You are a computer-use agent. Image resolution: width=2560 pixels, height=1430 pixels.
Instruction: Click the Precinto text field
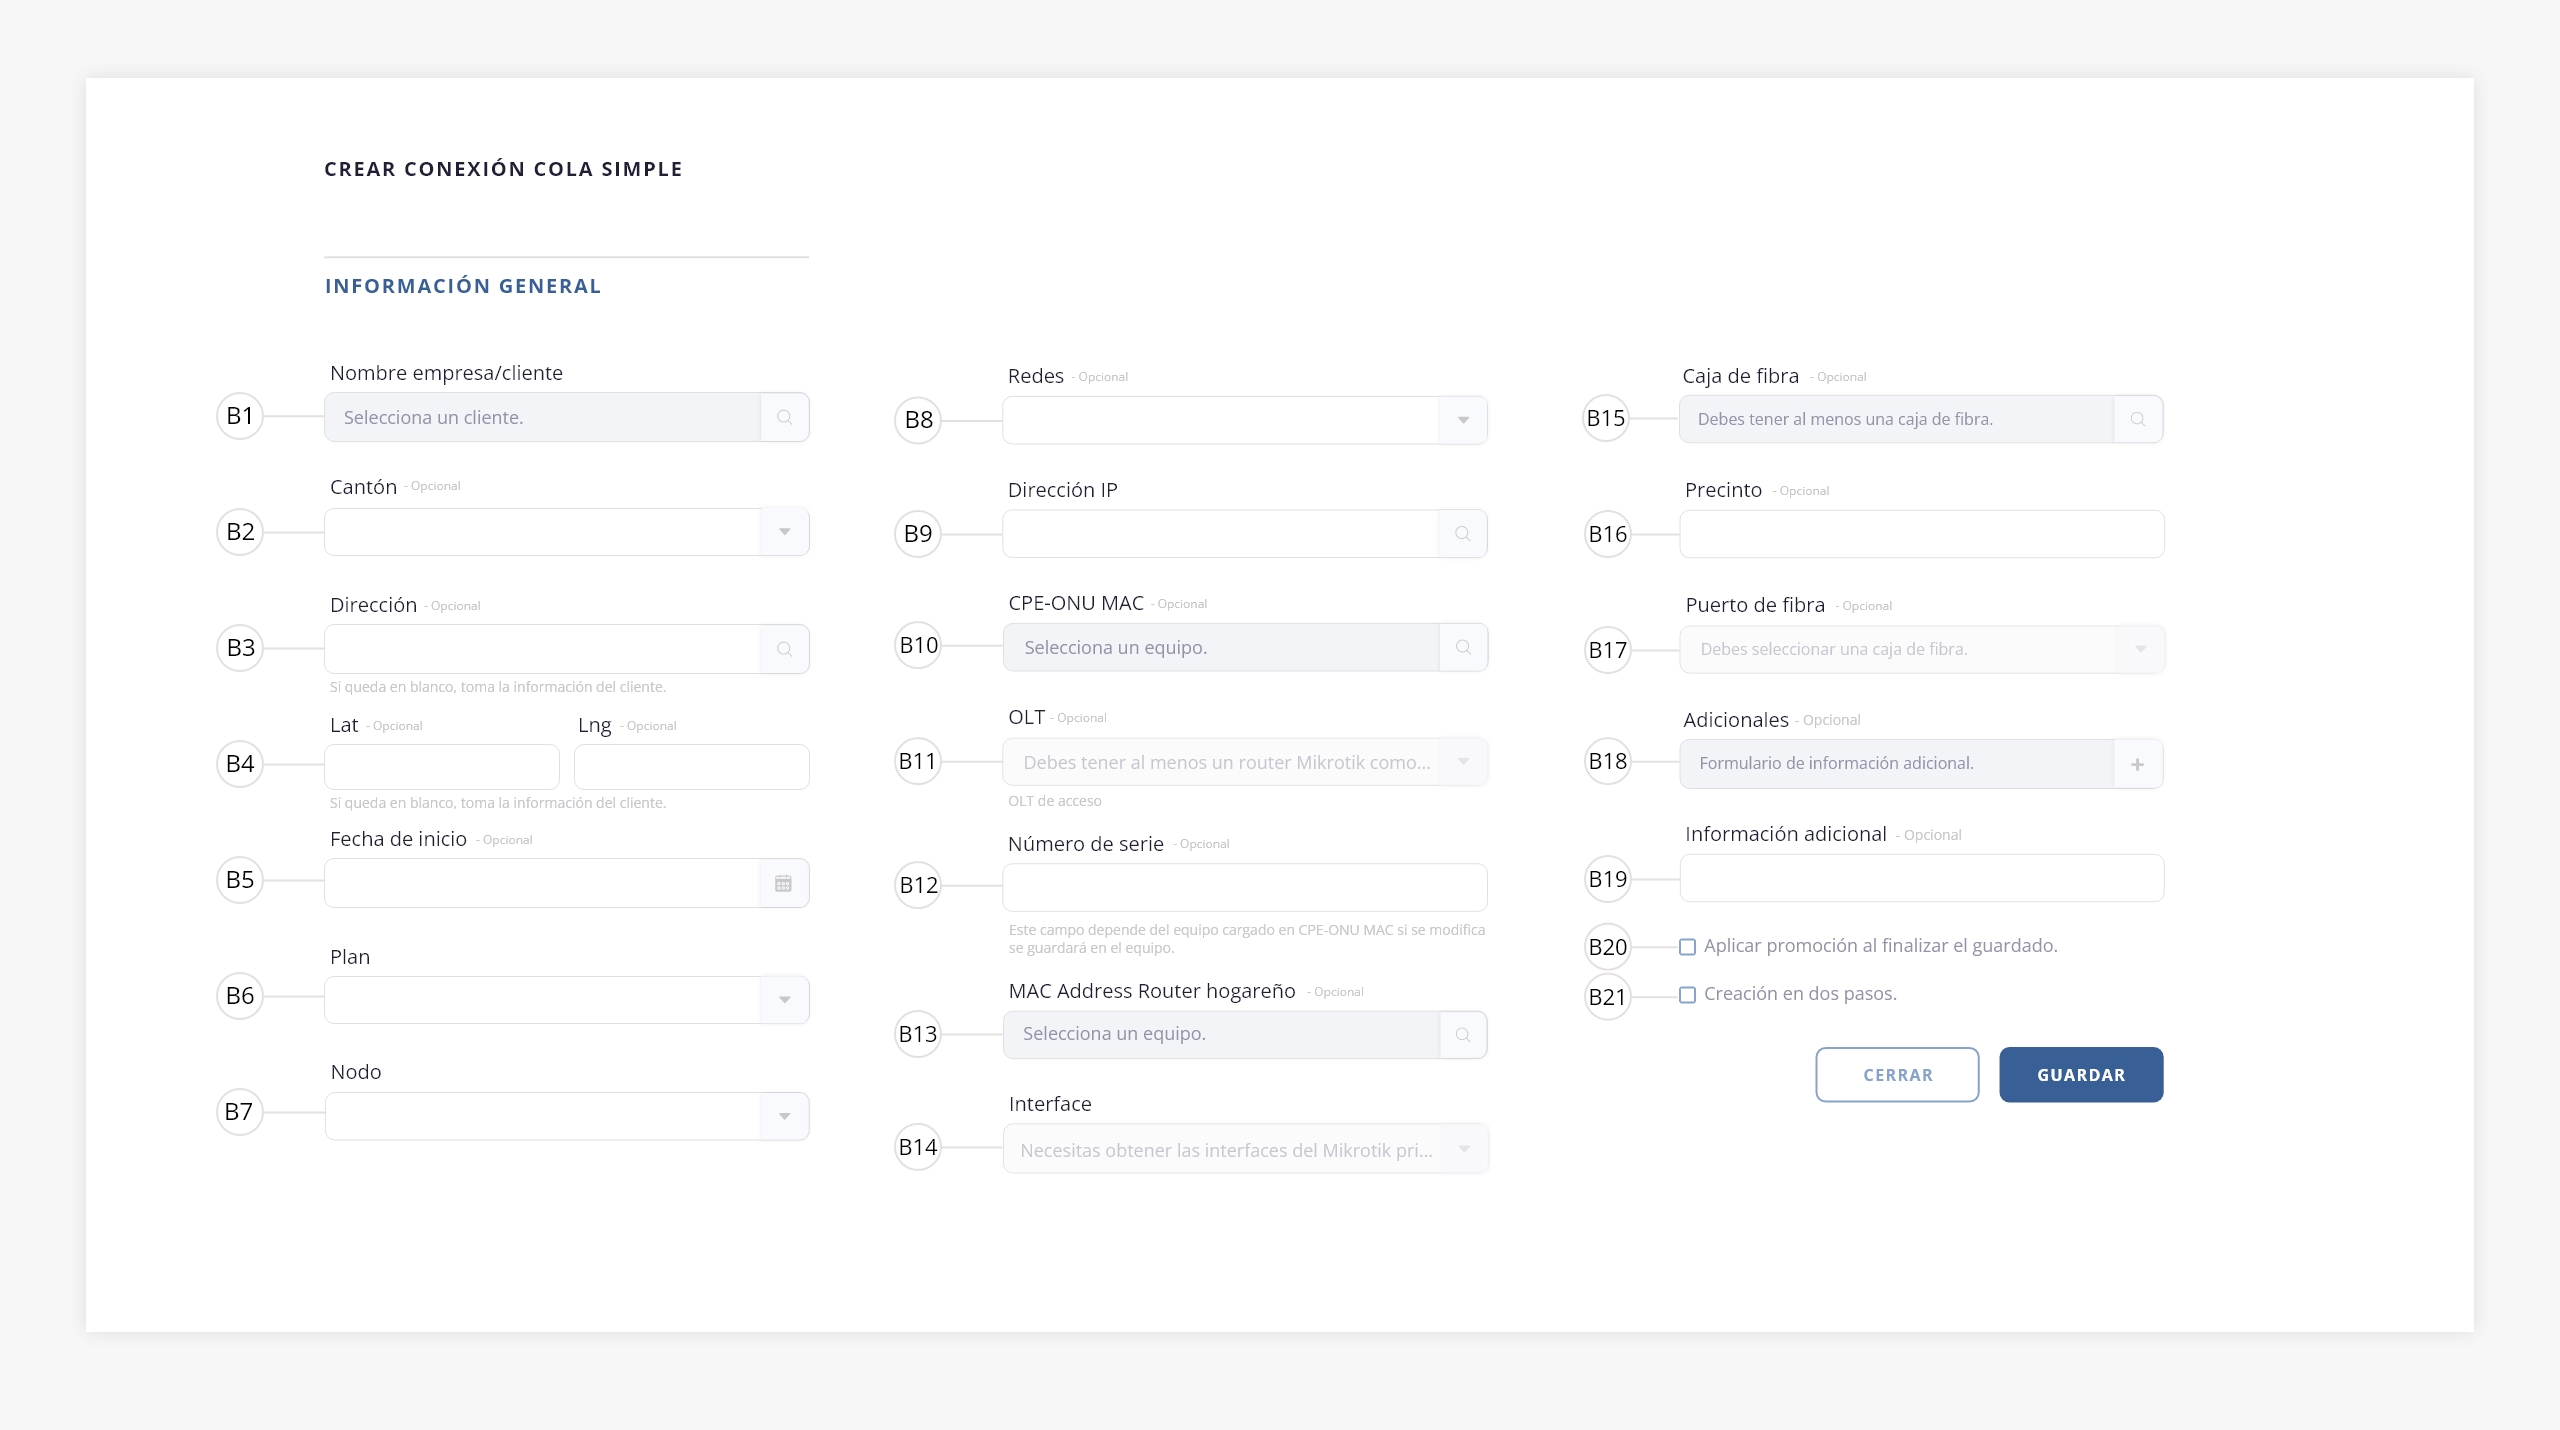click(1922, 534)
